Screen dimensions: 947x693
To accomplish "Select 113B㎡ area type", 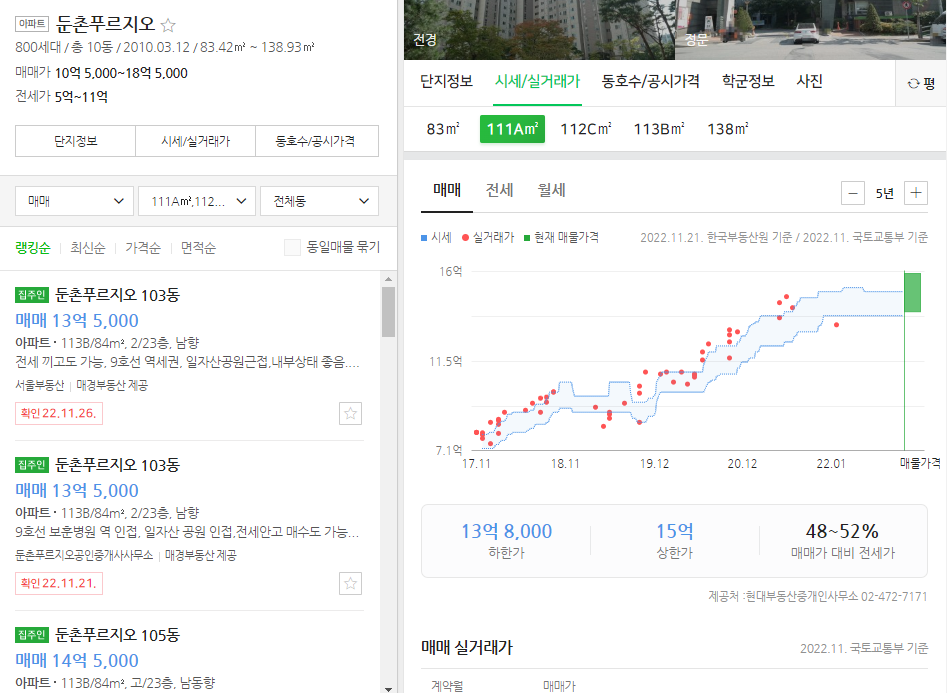I will [659, 129].
